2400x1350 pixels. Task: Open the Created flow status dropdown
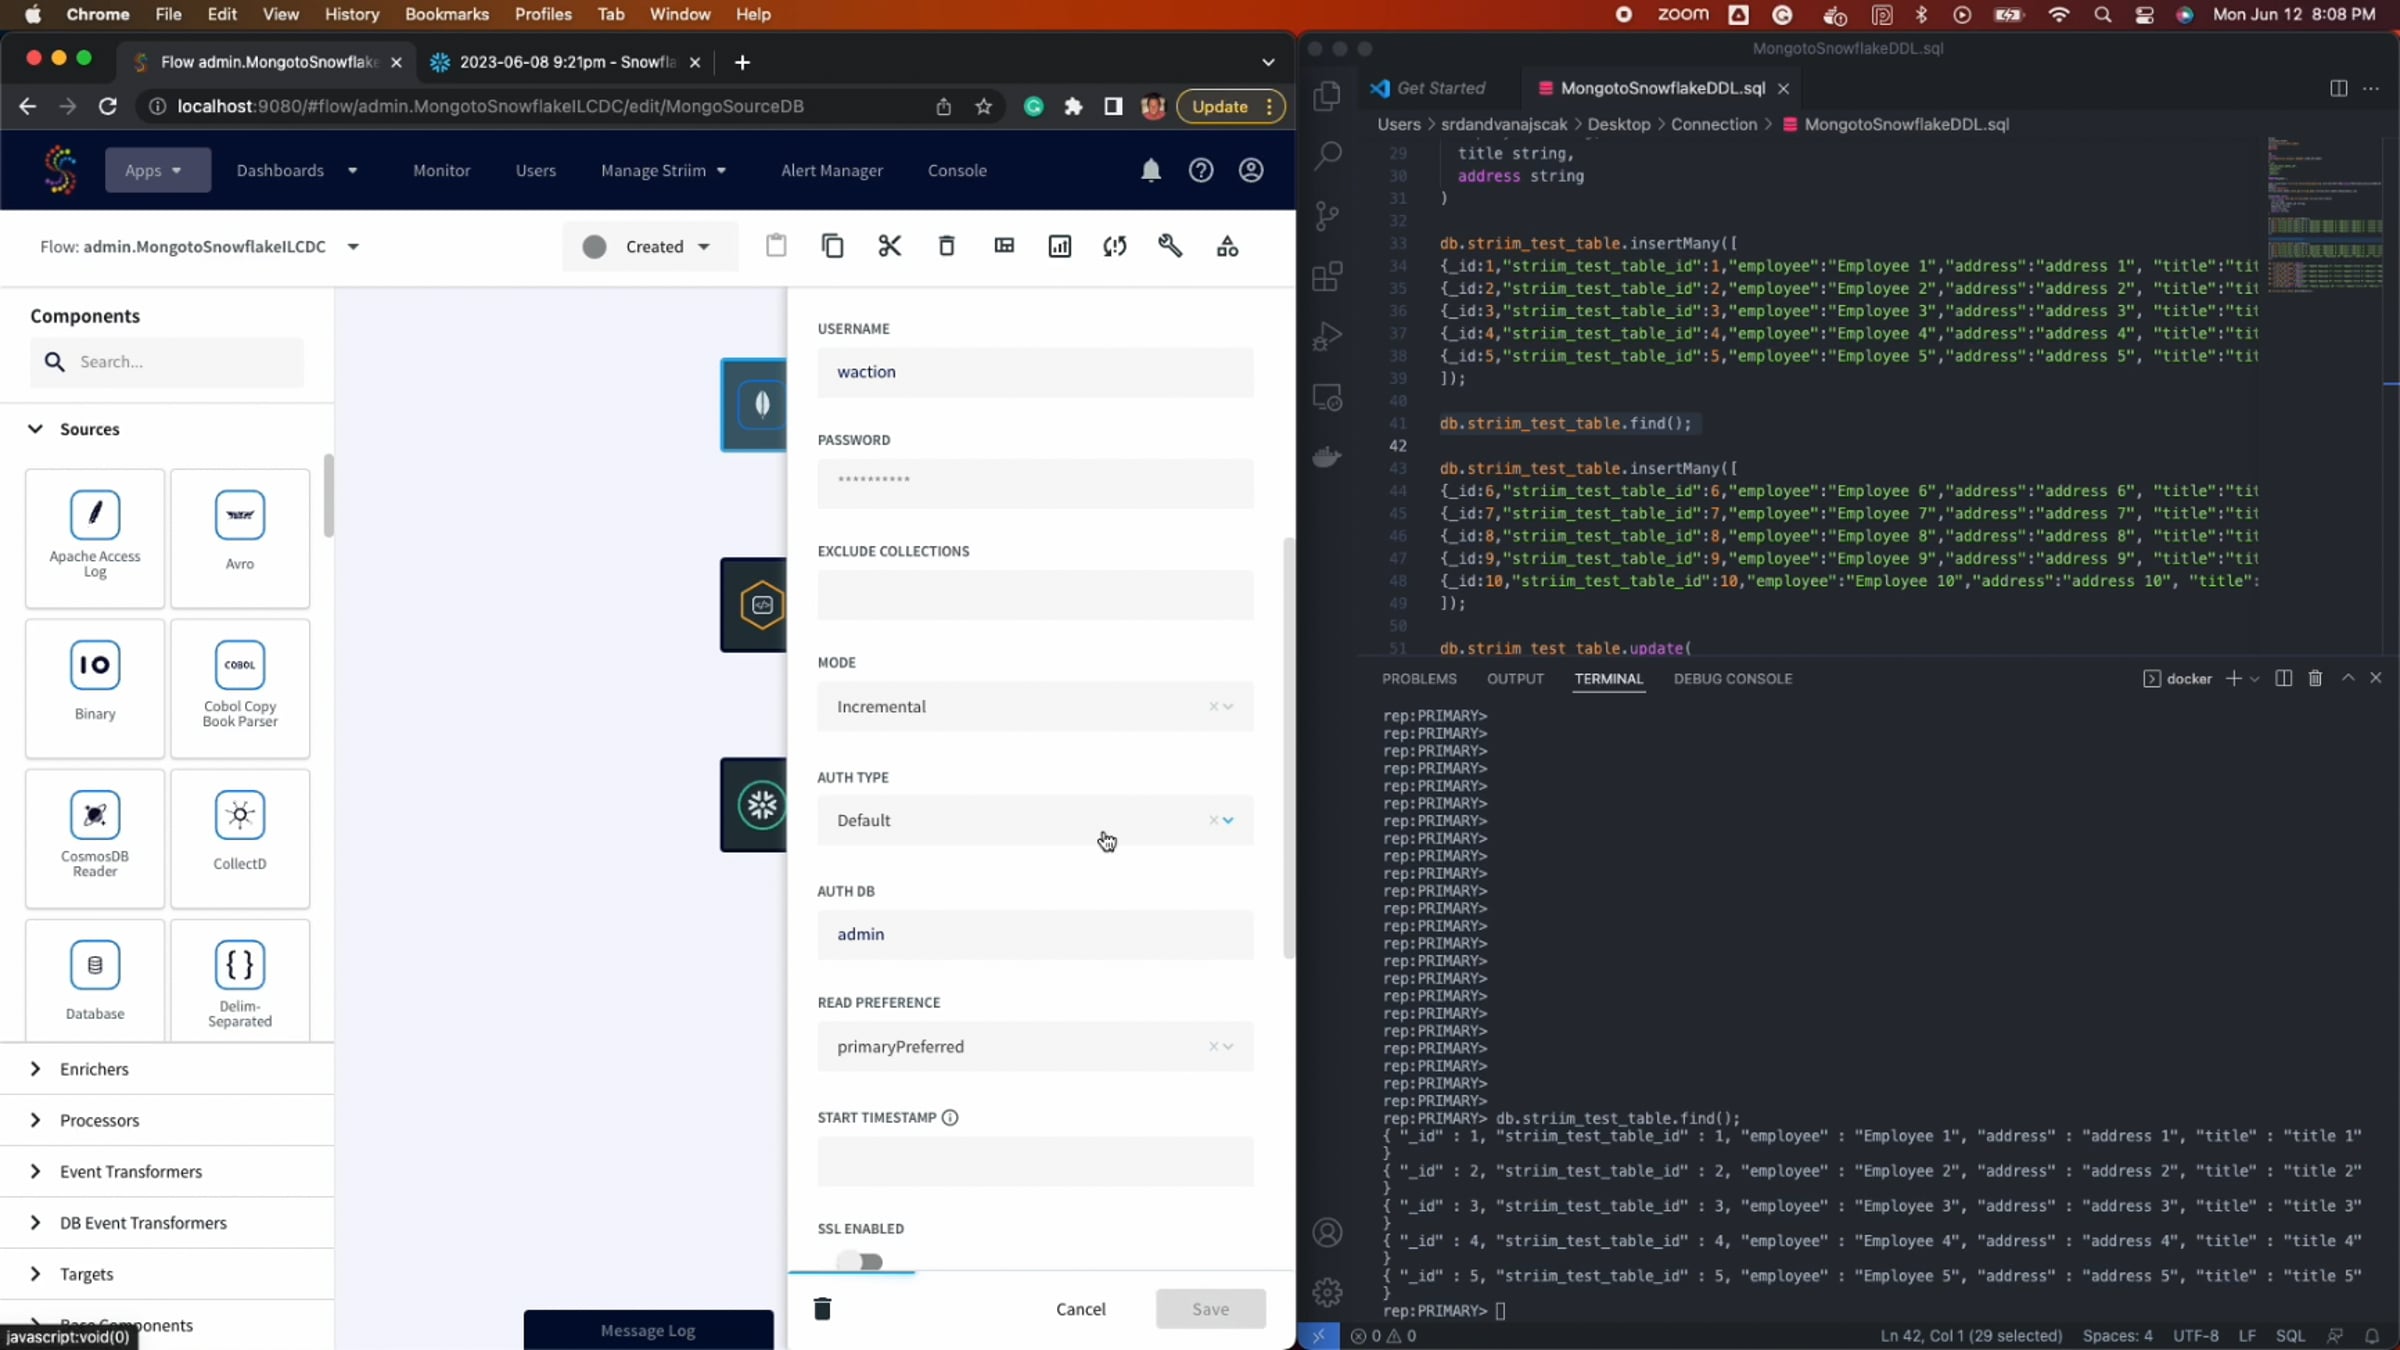coord(650,247)
